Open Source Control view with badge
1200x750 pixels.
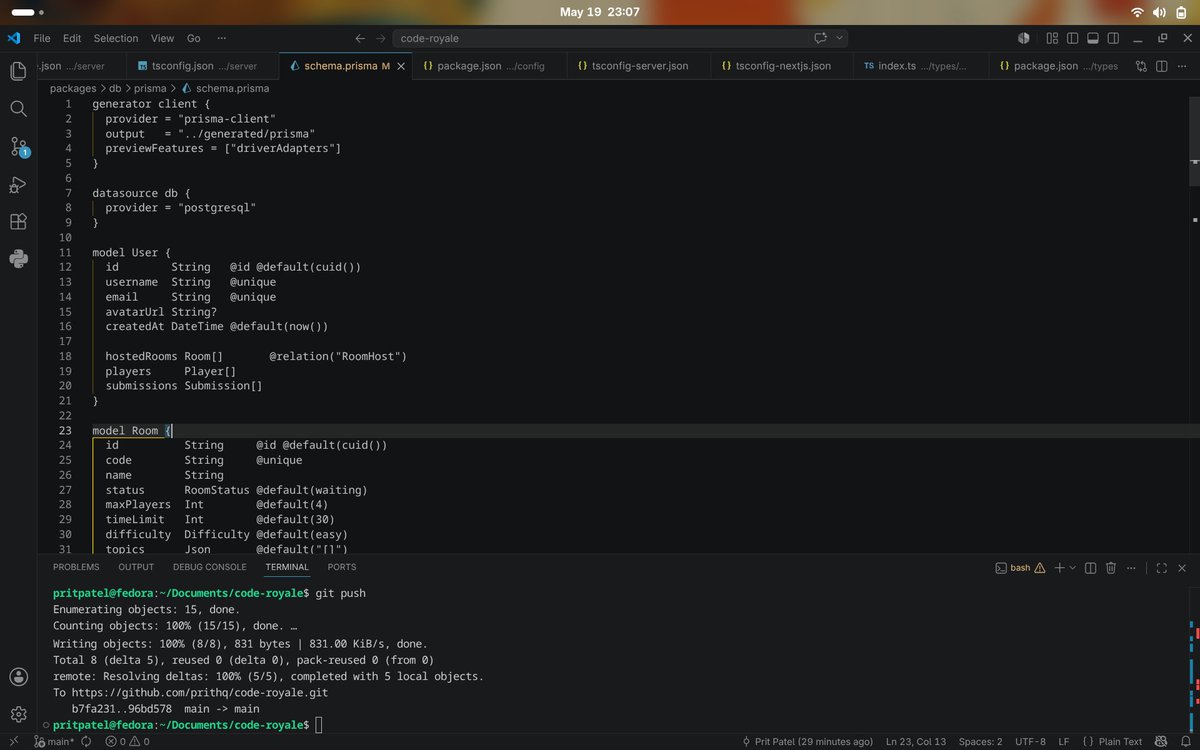point(18,147)
